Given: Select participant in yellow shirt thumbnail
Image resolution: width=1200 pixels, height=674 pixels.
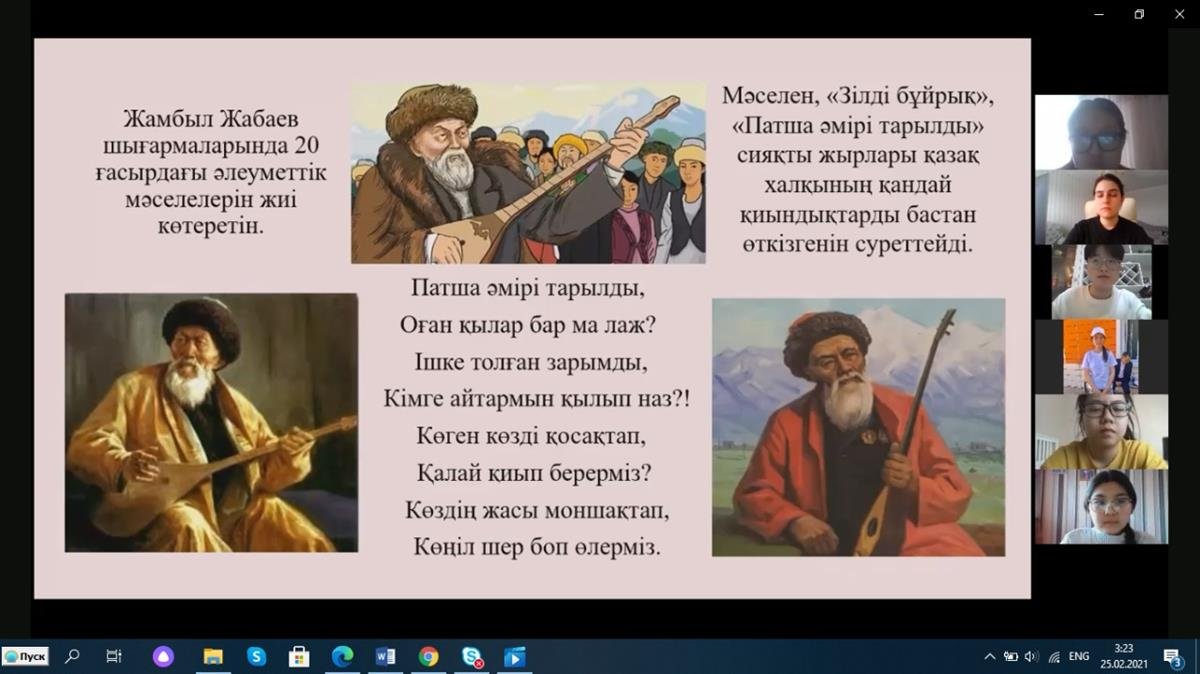Looking at the screenshot, I should pyautogui.click(x=1101, y=432).
